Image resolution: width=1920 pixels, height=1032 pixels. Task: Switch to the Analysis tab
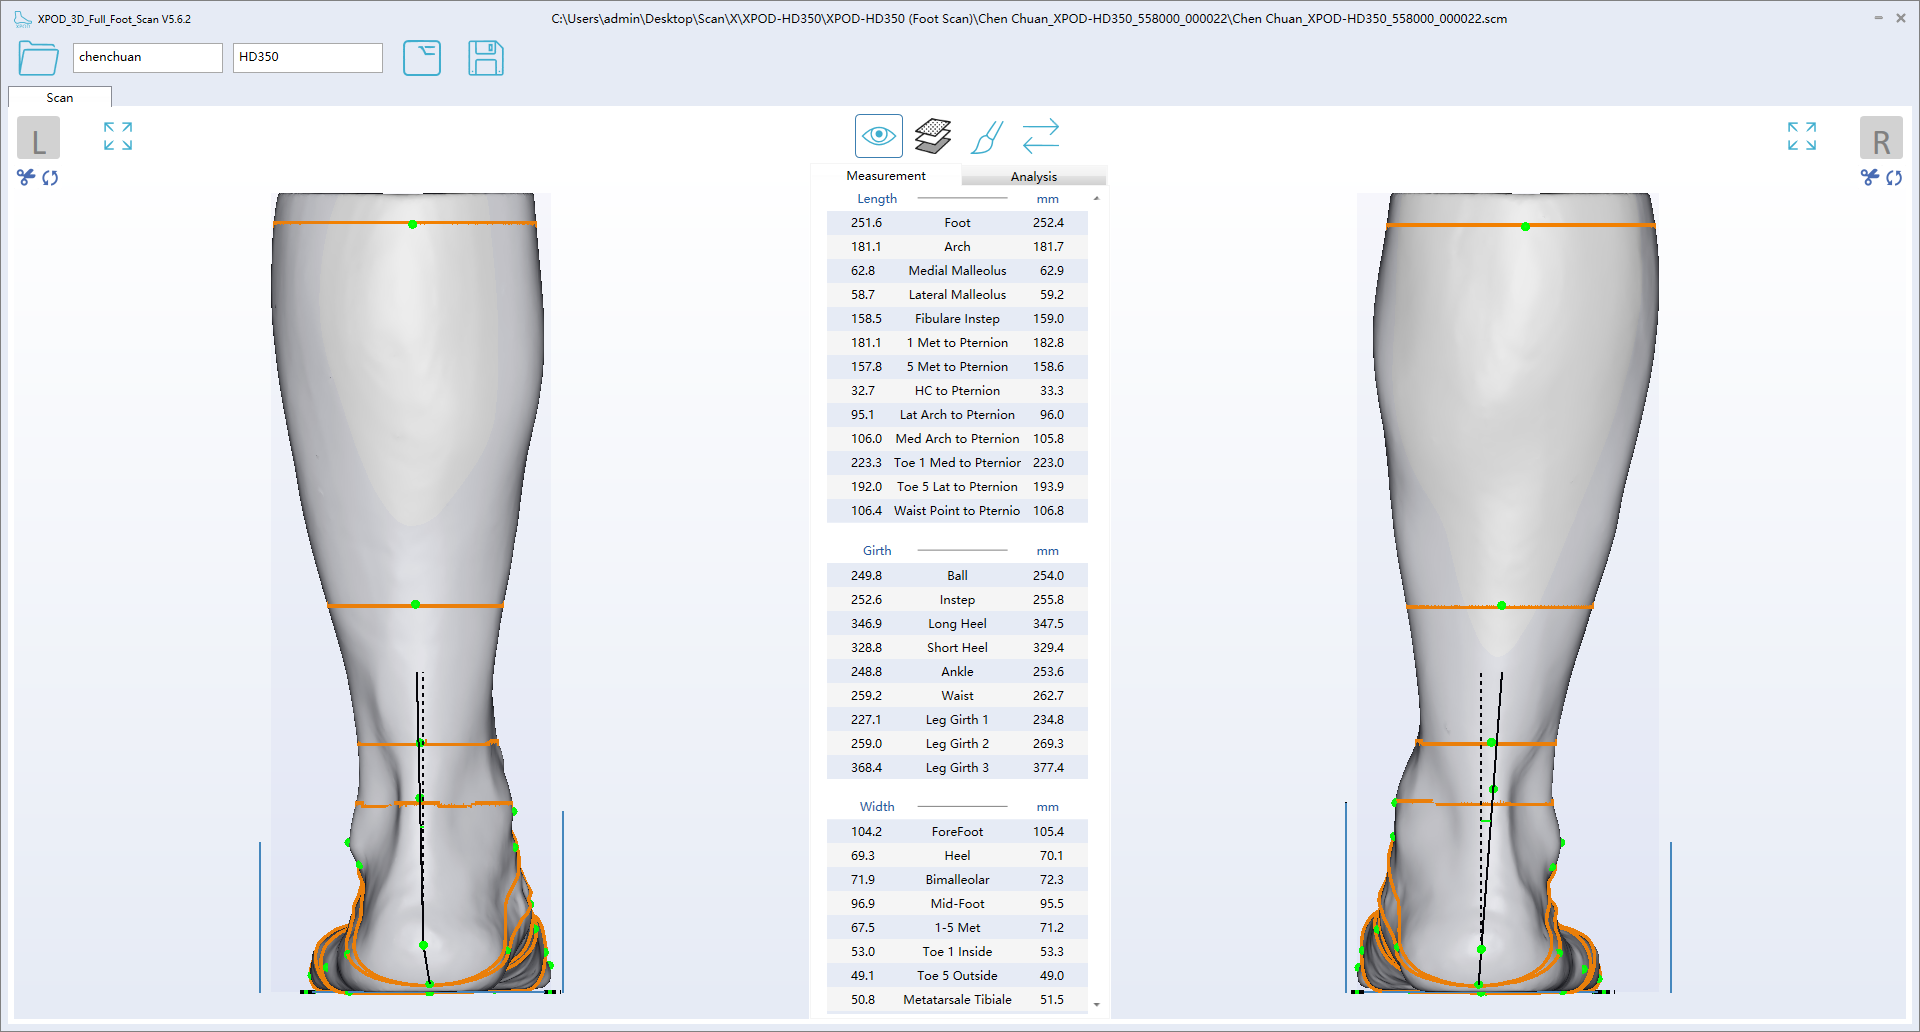tap(1033, 176)
